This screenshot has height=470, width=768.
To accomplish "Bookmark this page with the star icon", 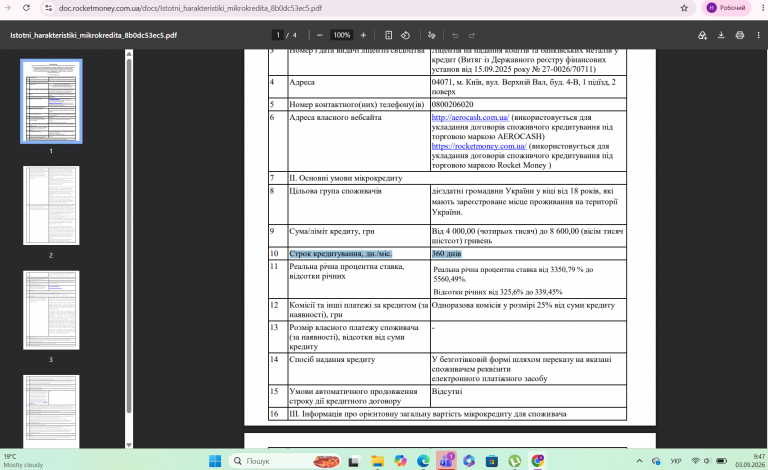I will pos(684,8).
